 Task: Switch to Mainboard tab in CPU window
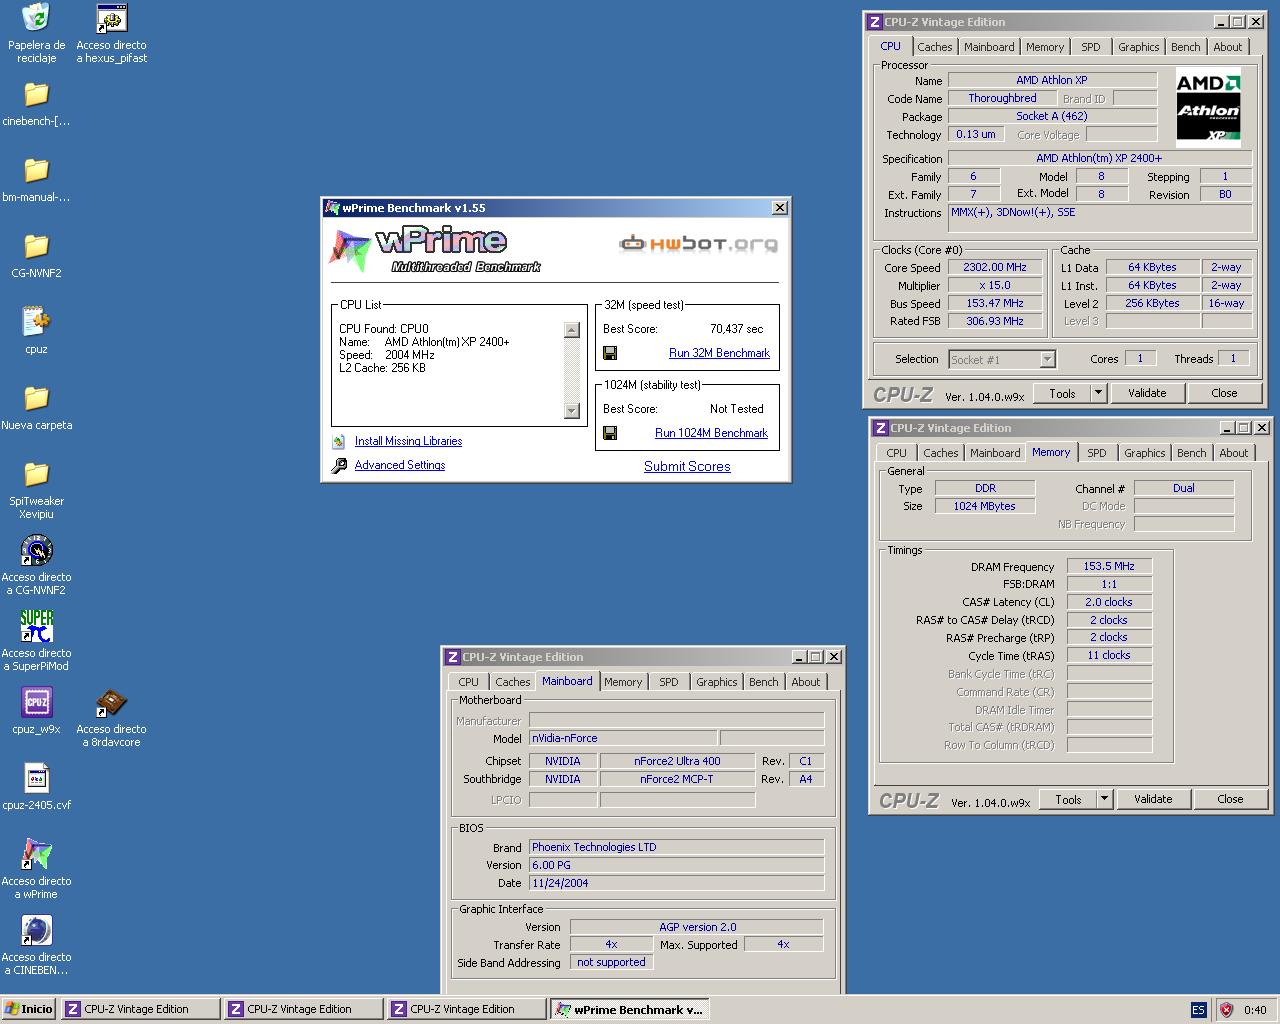tap(989, 47)
